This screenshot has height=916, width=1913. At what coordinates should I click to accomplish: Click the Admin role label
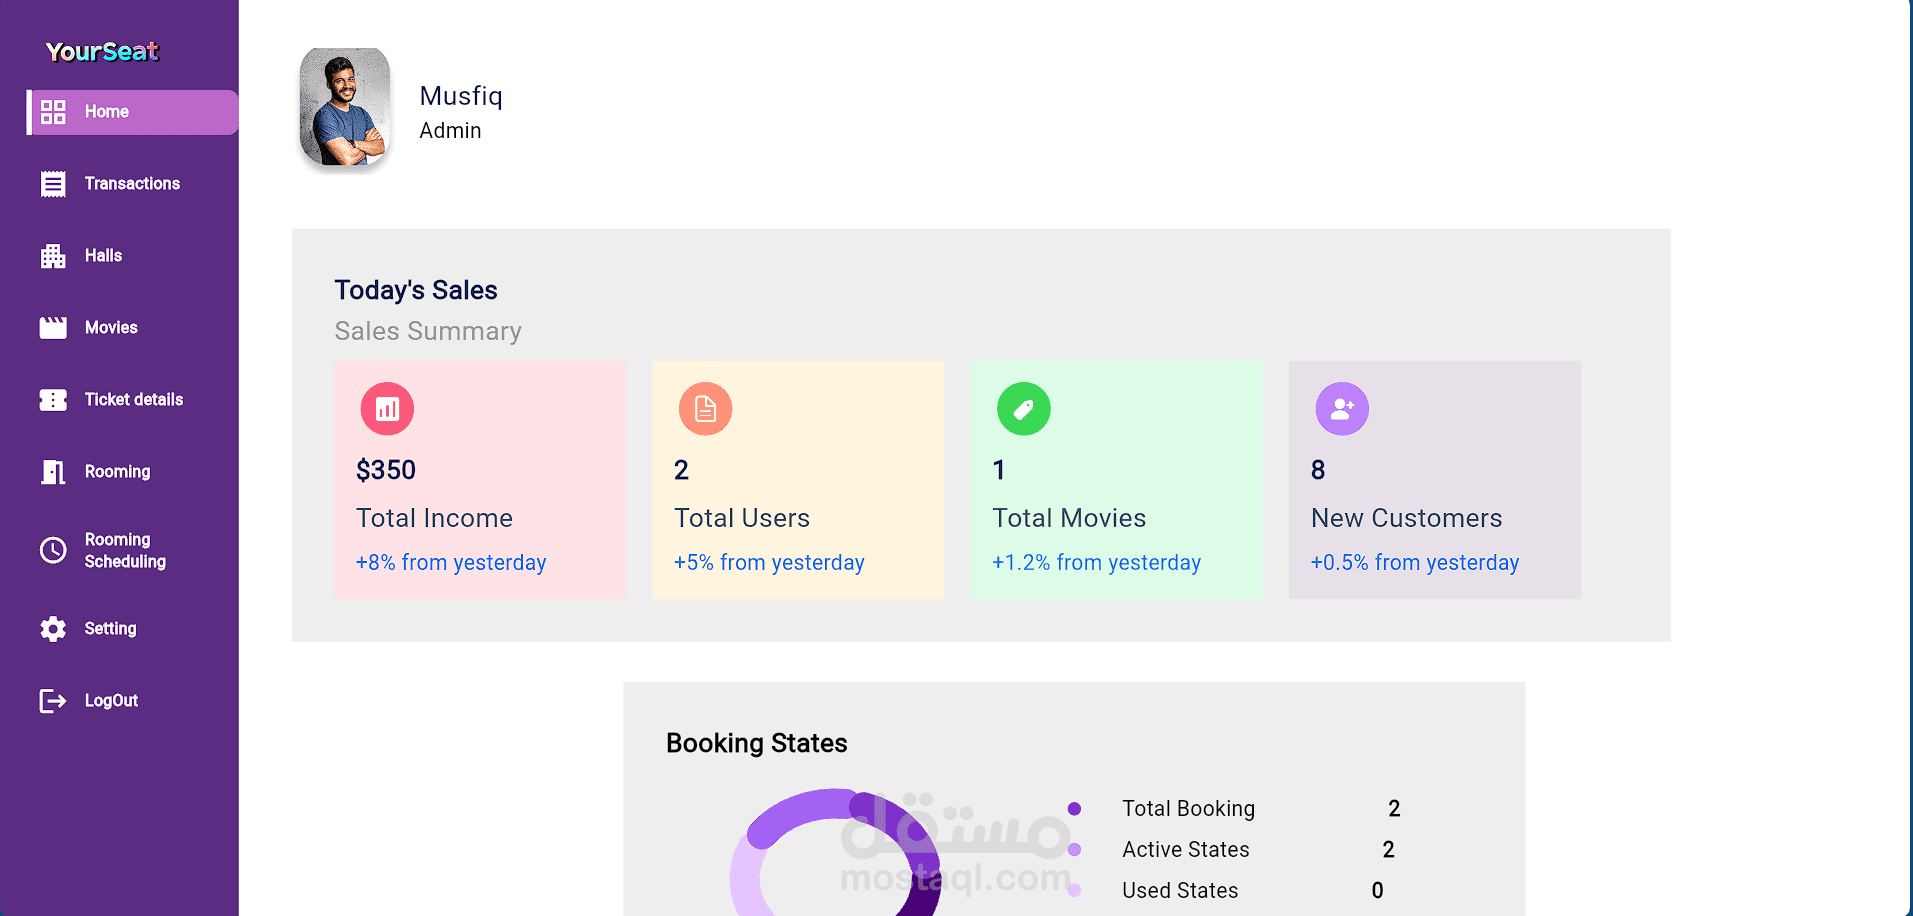(450, 131)
